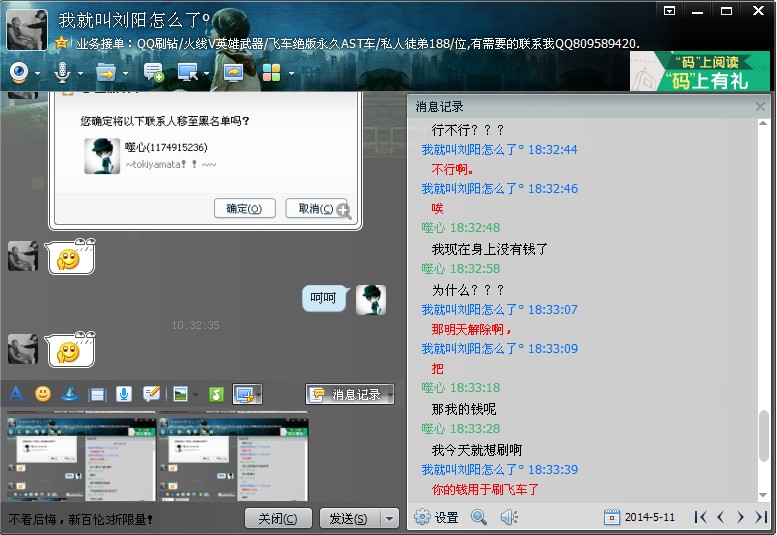
Task: Click the speaker icon in message record
Action: click(x=509, y=517)
